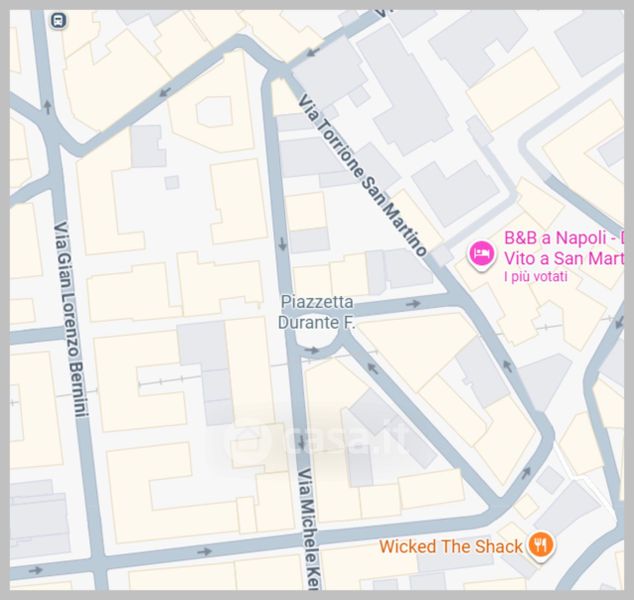
Task: Click the "I più votati" caption
Action: click(536, 277)
